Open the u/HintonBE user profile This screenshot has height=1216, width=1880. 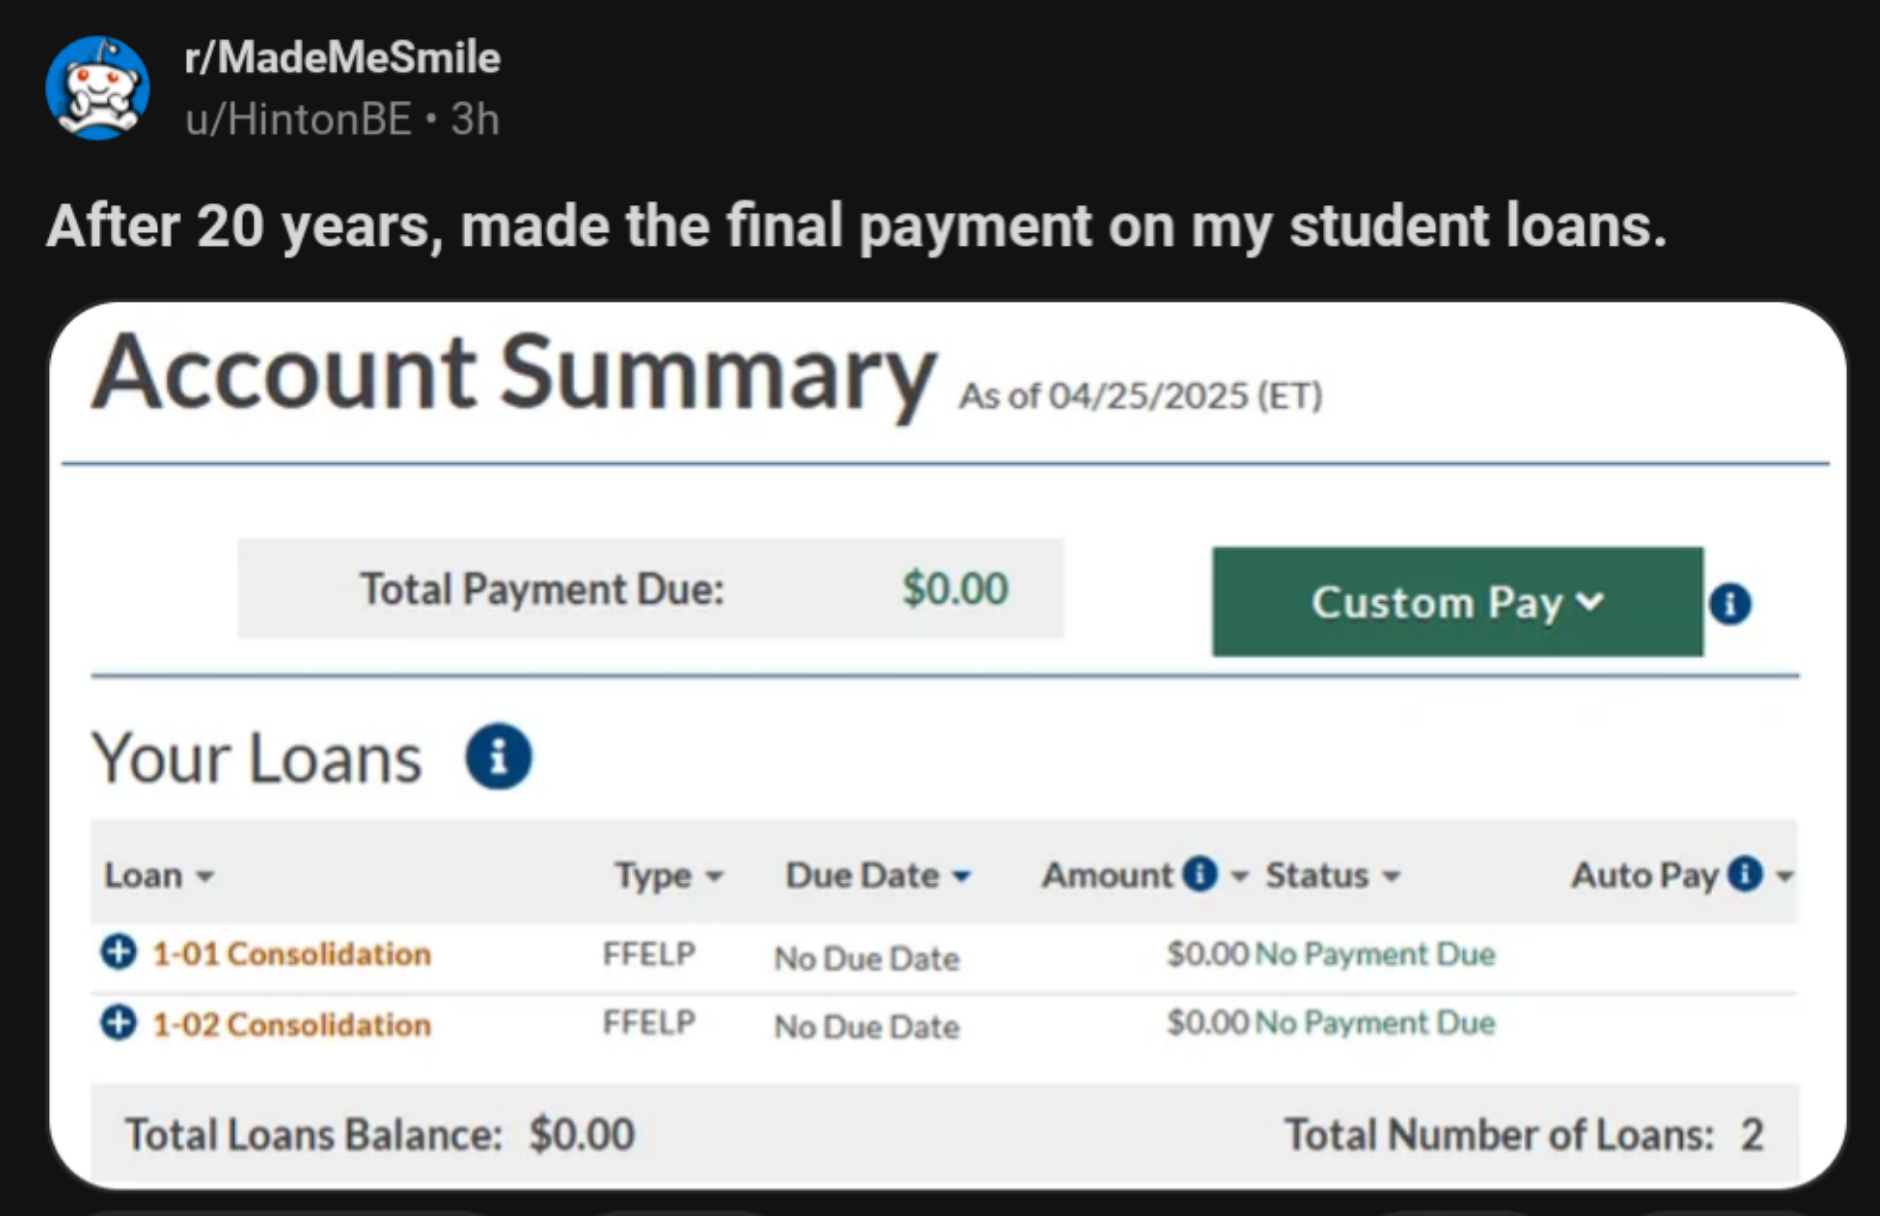click(x=298, y=120)
